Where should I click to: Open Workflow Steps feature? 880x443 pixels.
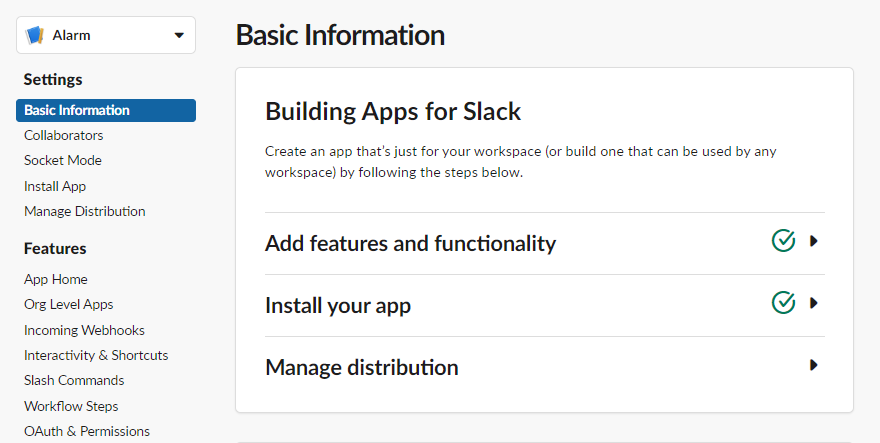tap(71, 406)
